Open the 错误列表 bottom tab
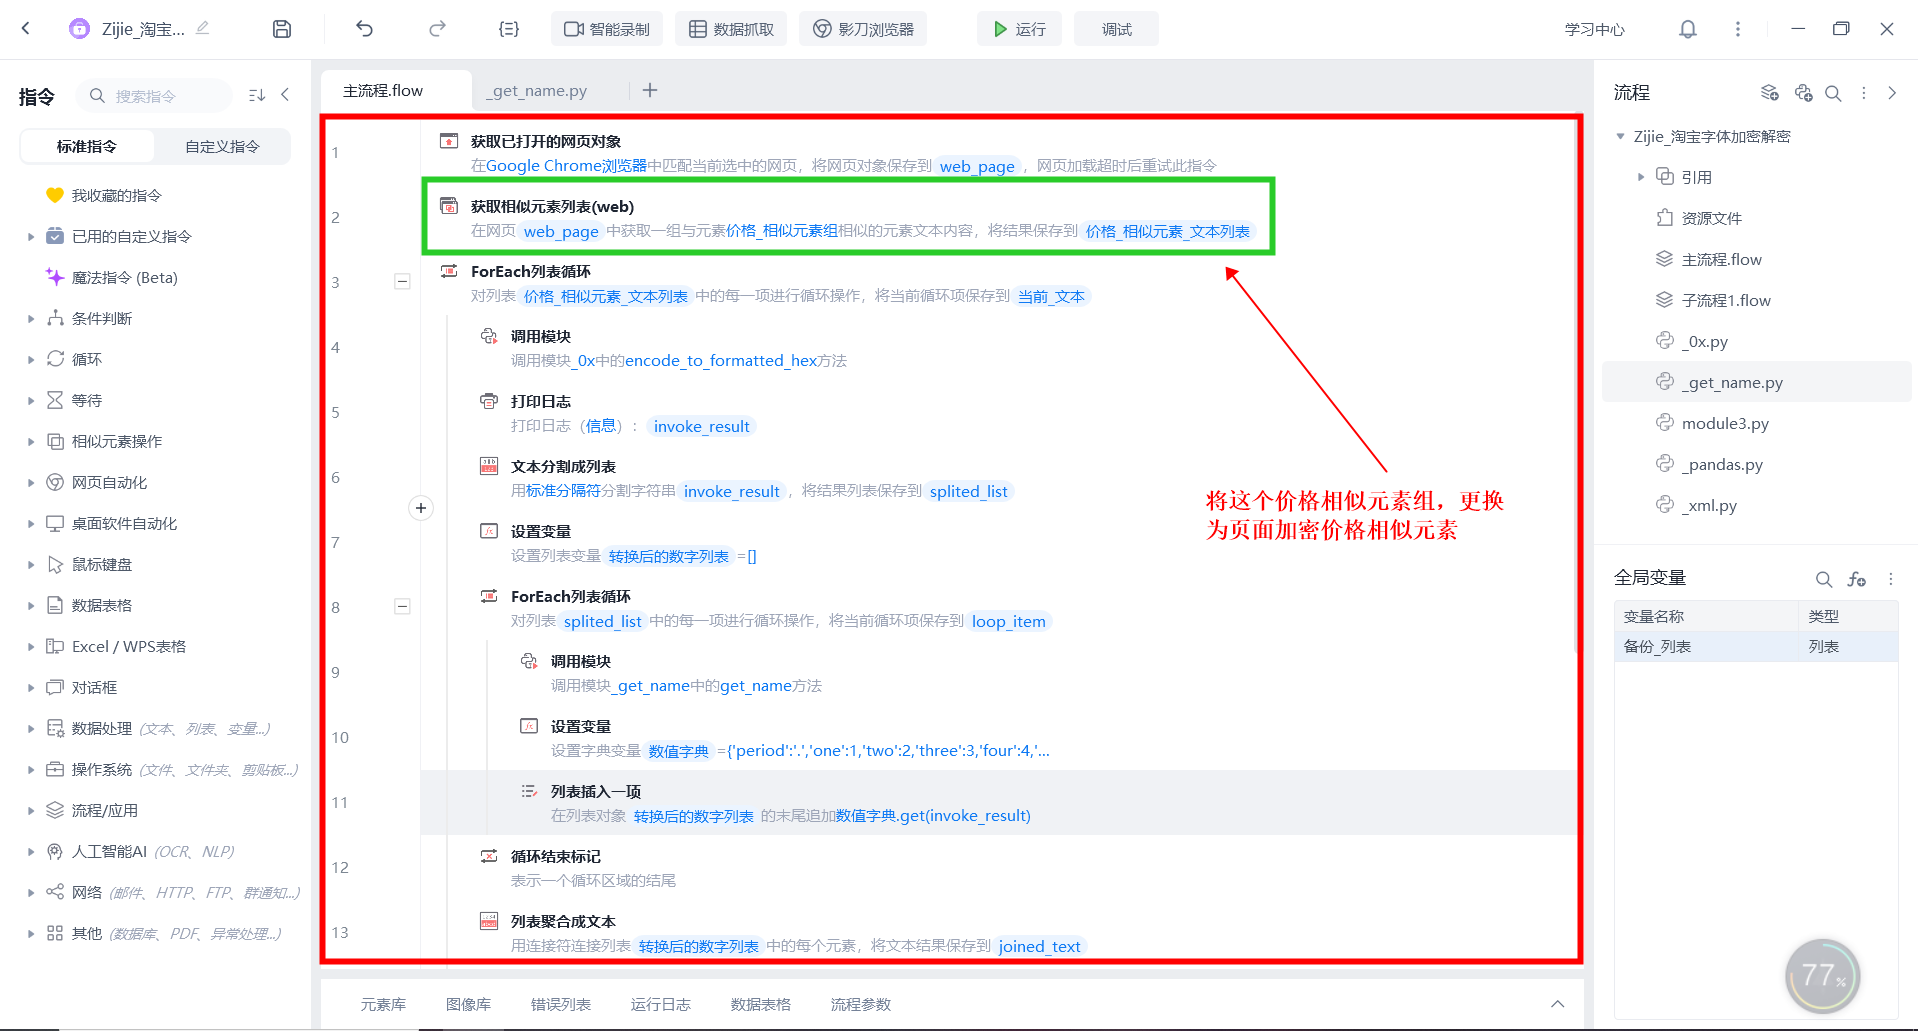1918x1031 pixels. [x=560, y=1004]
